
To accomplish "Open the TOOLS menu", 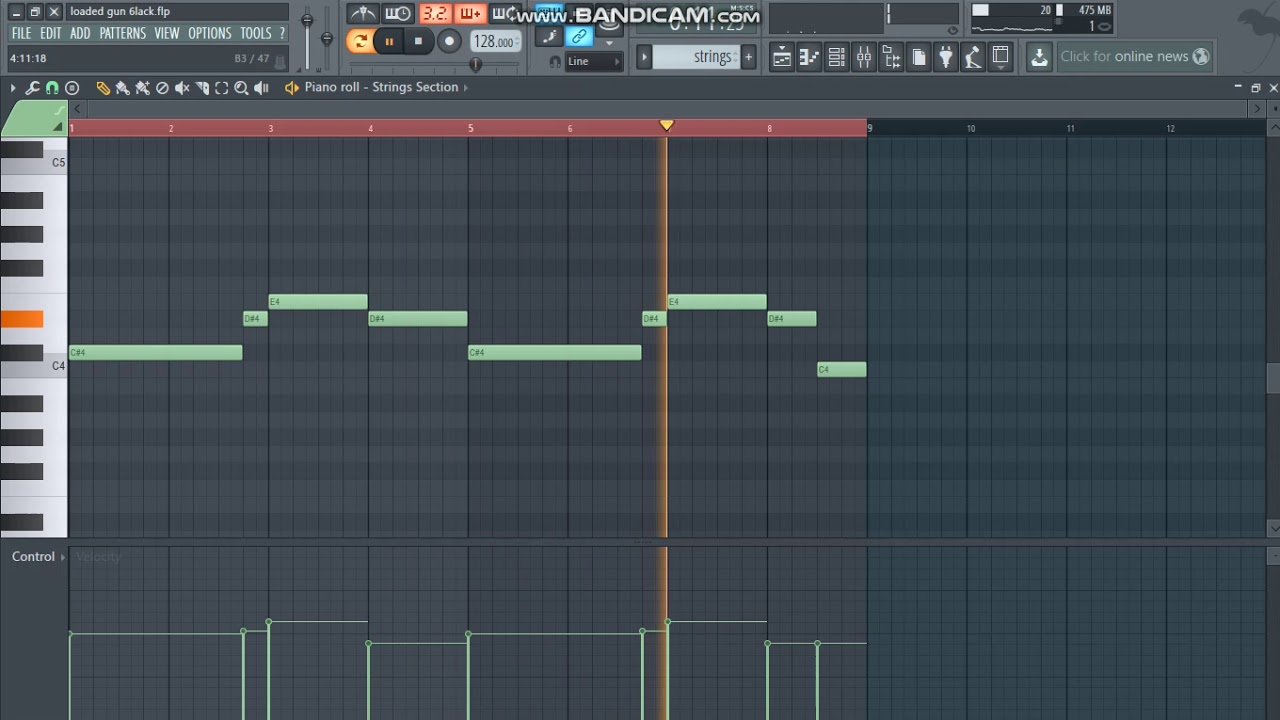I will pos(255,33).
